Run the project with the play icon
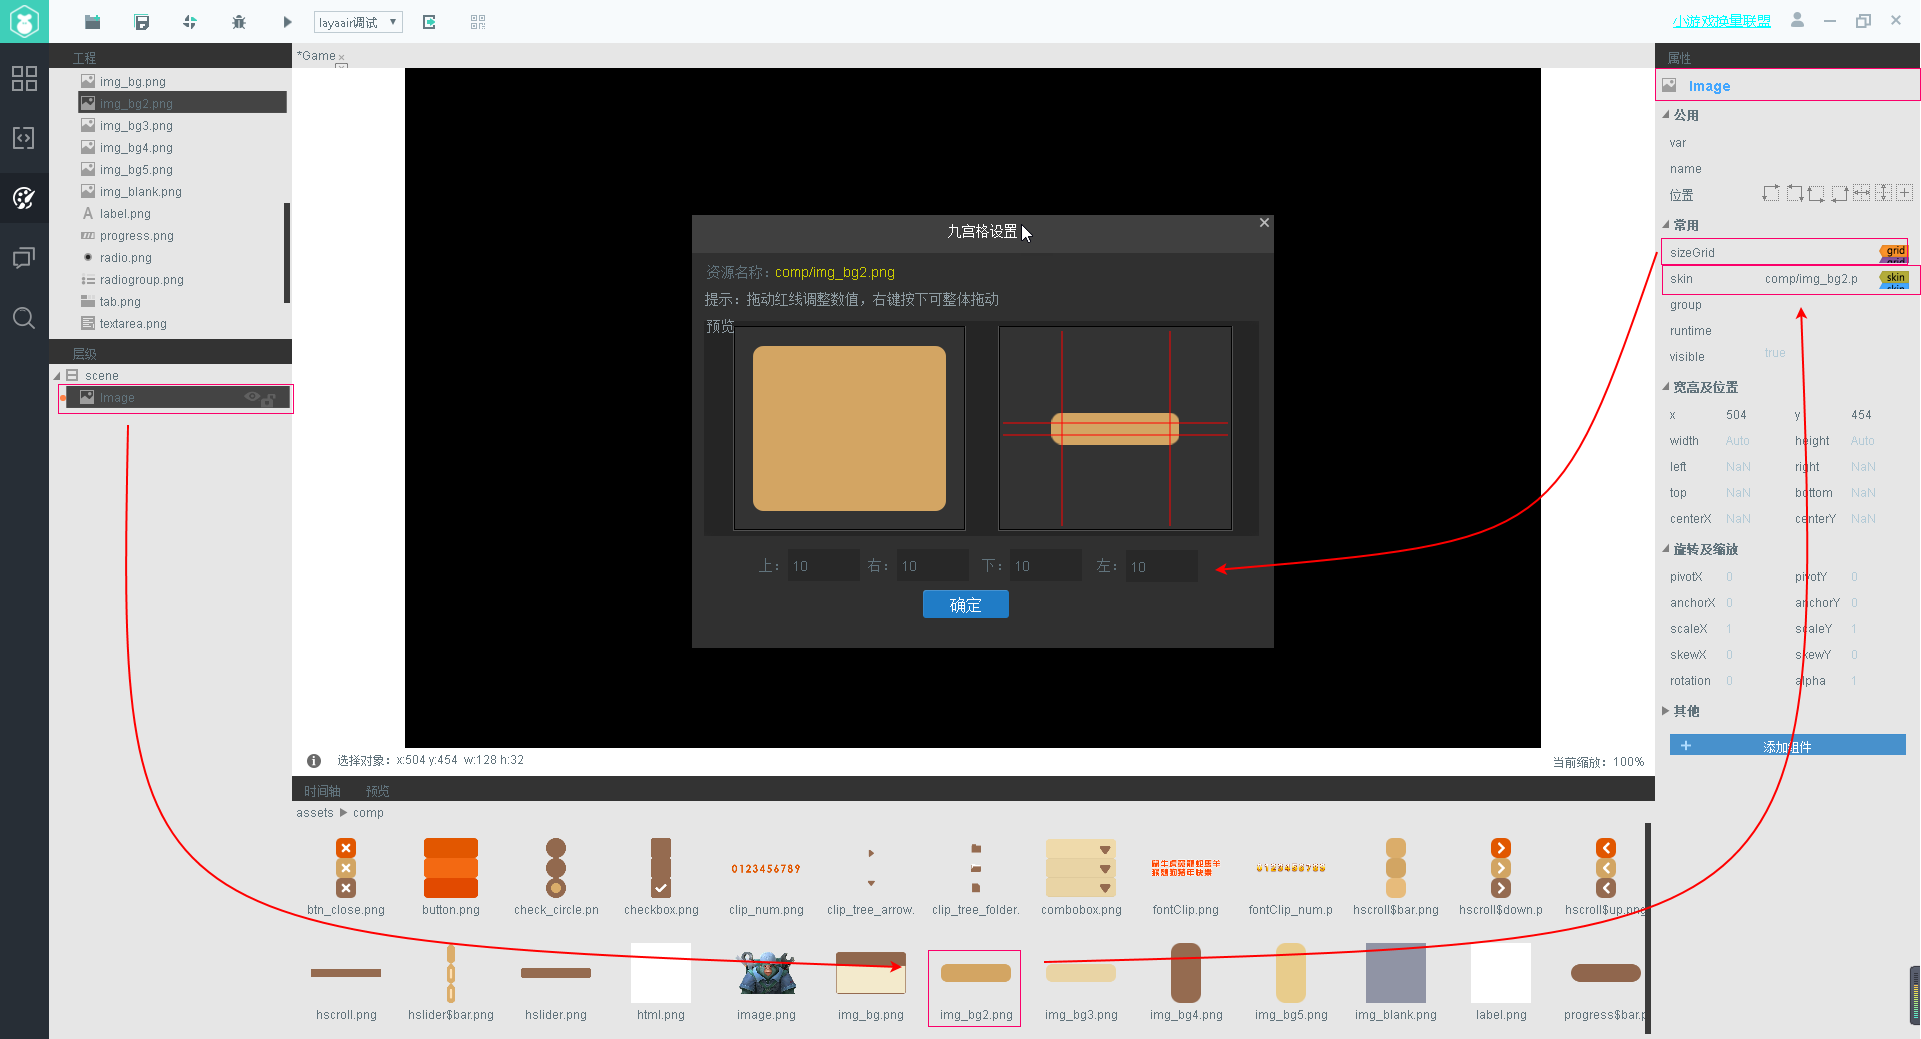The image size is (1921, 1039). (x=287, y=21)
